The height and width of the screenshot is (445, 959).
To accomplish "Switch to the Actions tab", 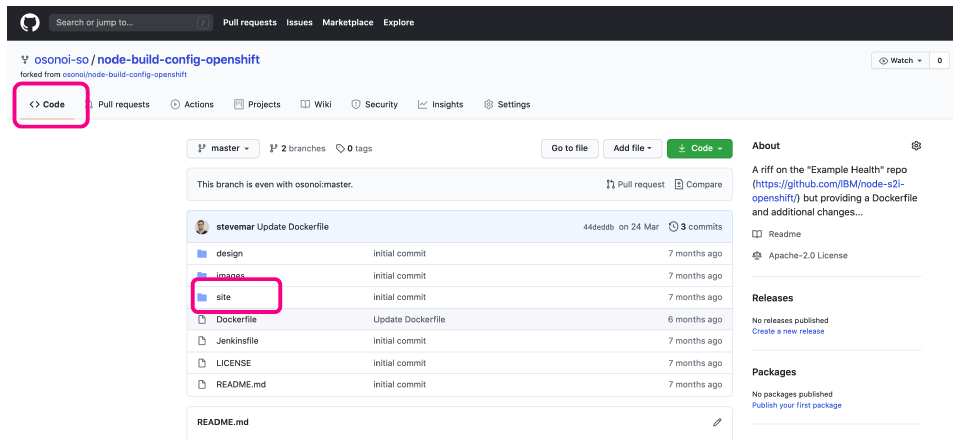I will (192, 105).
